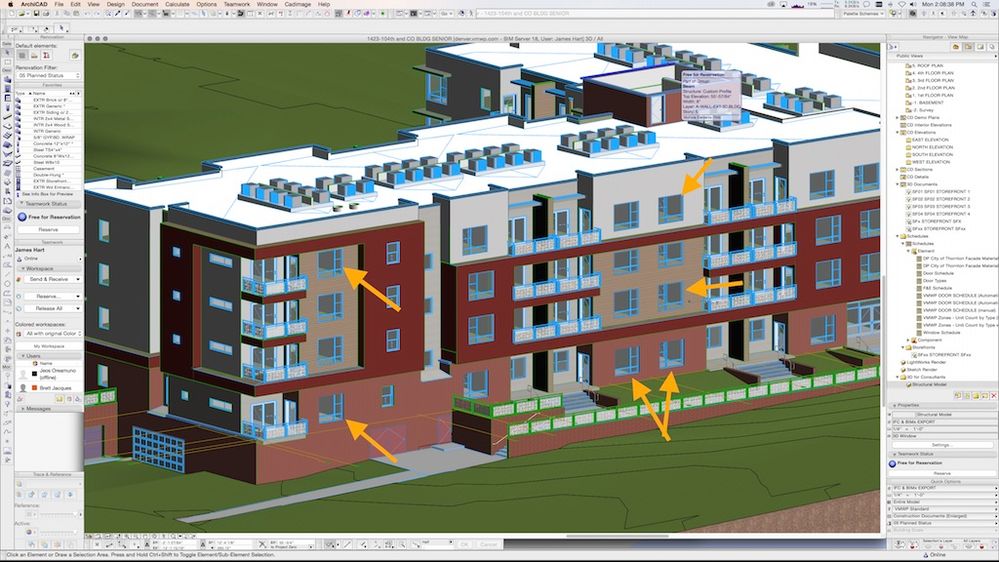Click the Reserve... dropdown button
Viewport: 999px width, 562px height.
[x=53, y=296]
